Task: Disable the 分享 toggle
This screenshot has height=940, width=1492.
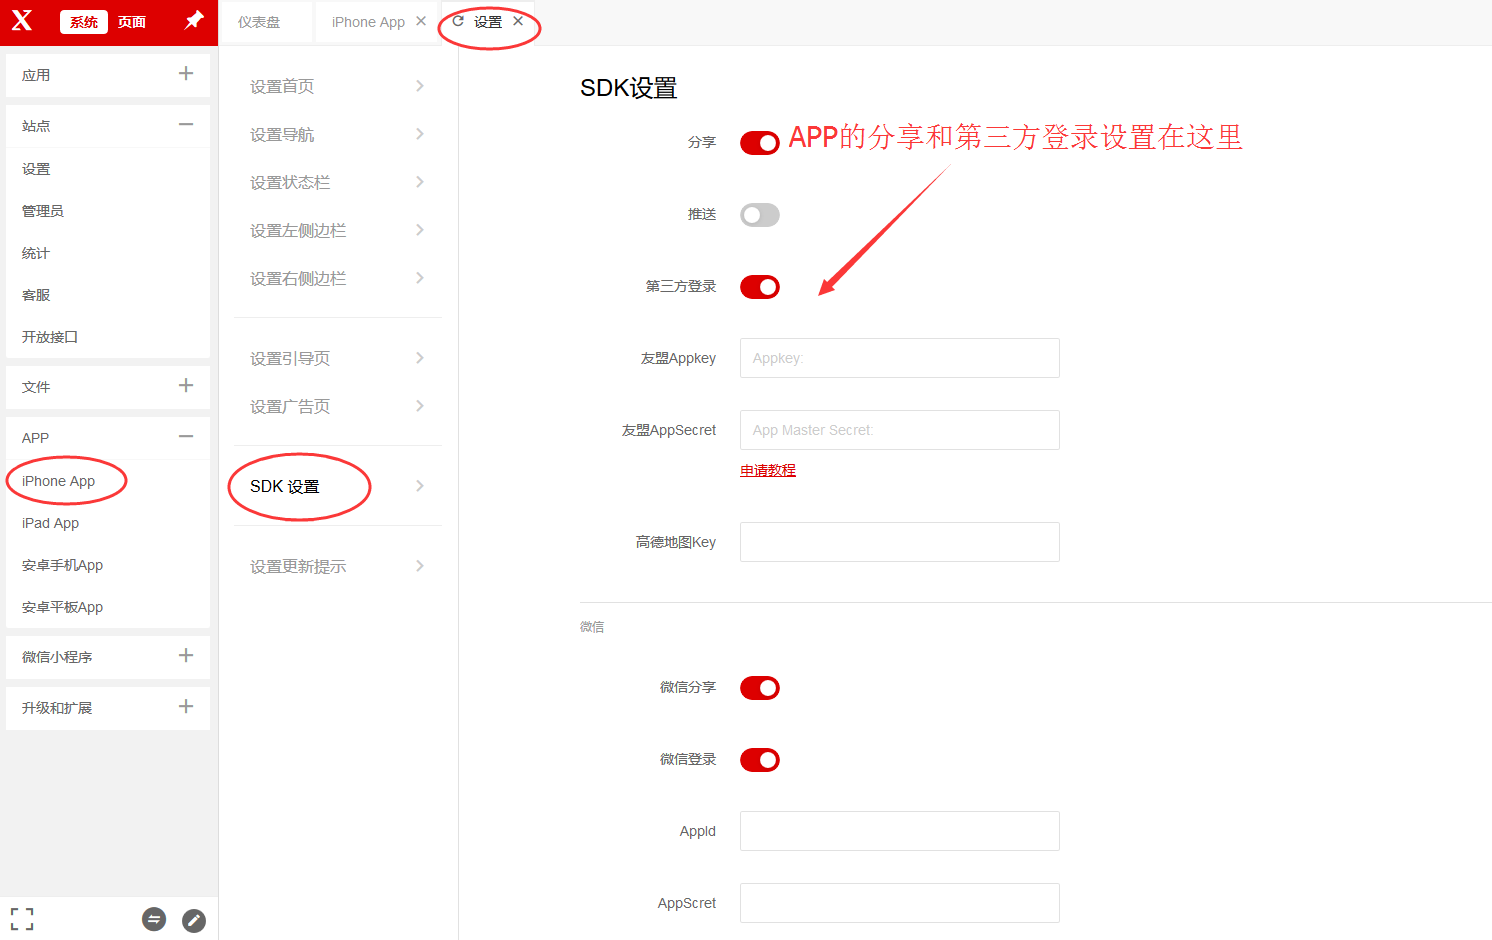Action: [759, 143]
